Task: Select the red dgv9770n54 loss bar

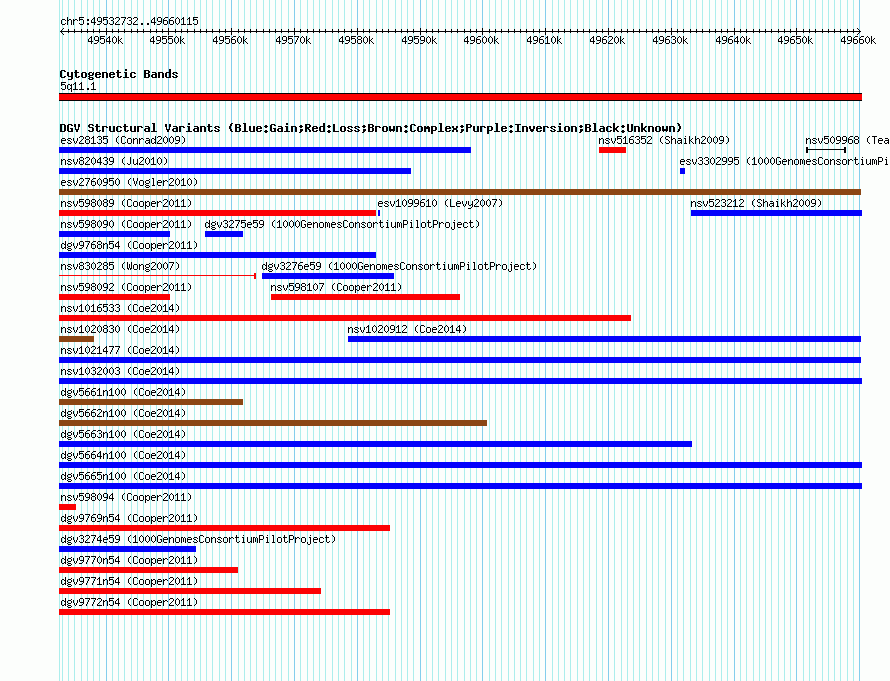Action: [x=149, y=570]
